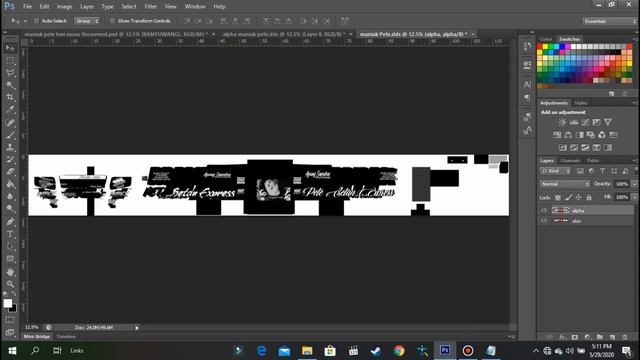Switch to the Paths tab

[593, 161]
